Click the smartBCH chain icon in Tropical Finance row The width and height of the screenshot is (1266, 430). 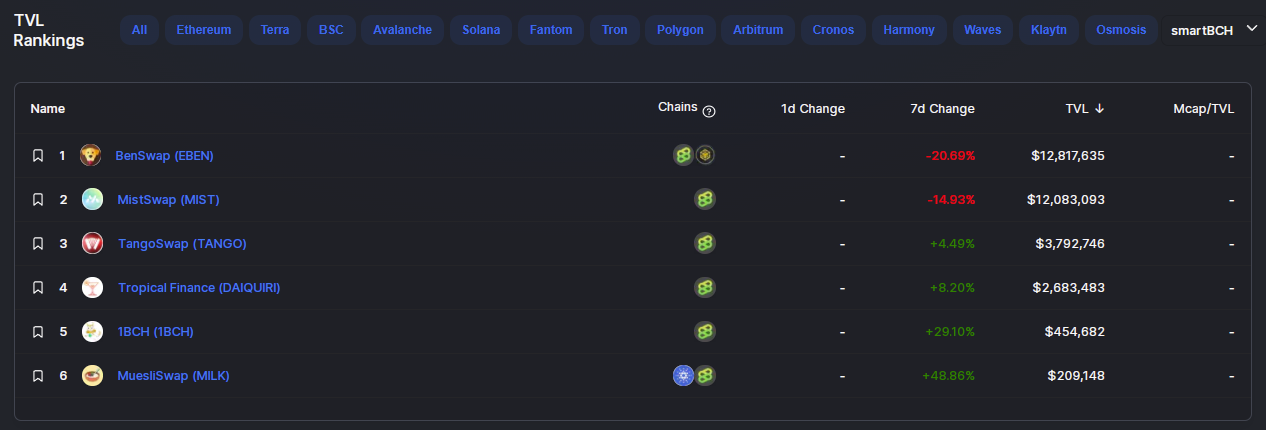[x=705, y=288]
